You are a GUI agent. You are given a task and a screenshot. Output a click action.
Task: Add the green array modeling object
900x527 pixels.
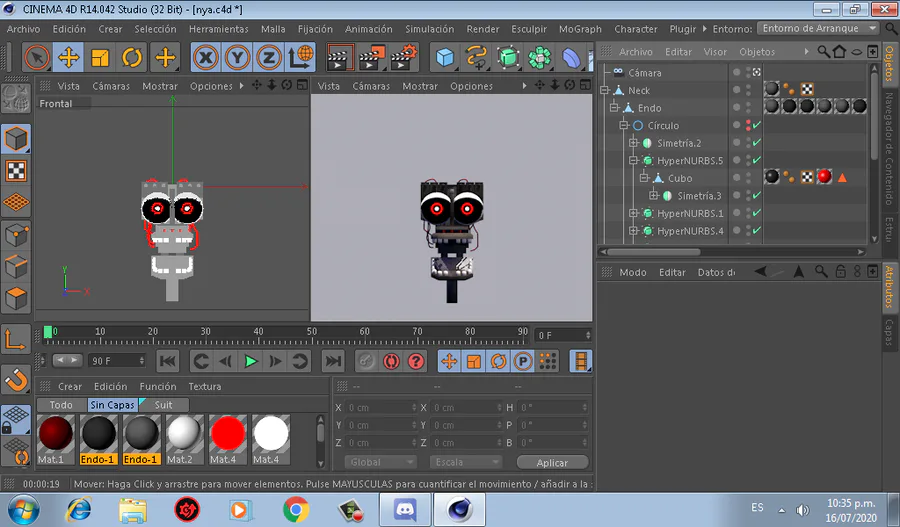[540, 57]
